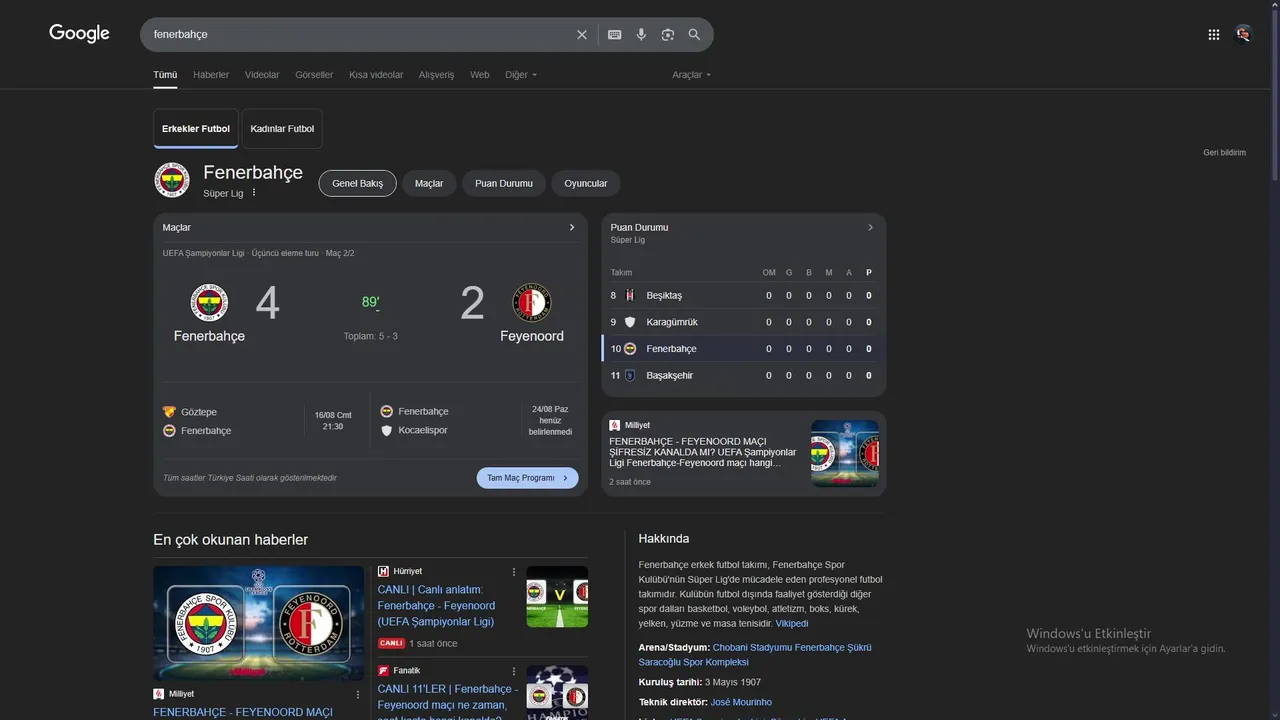The width and height of the screenshot is (1280, 720).
Task: Select Maçlar chip
Action: (429, 184)
